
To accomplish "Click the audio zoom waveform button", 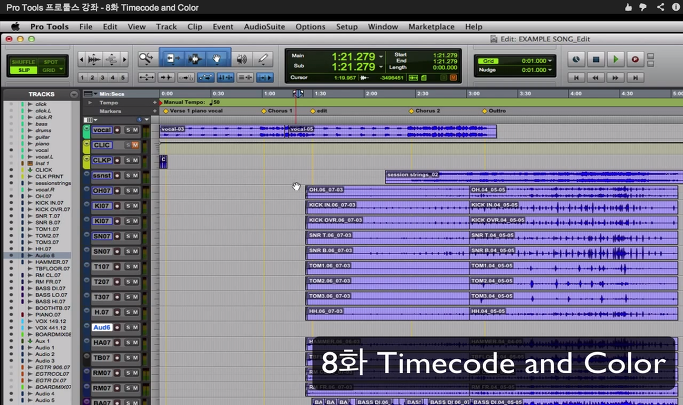I will pyautogui.click(x=94, y=59).
